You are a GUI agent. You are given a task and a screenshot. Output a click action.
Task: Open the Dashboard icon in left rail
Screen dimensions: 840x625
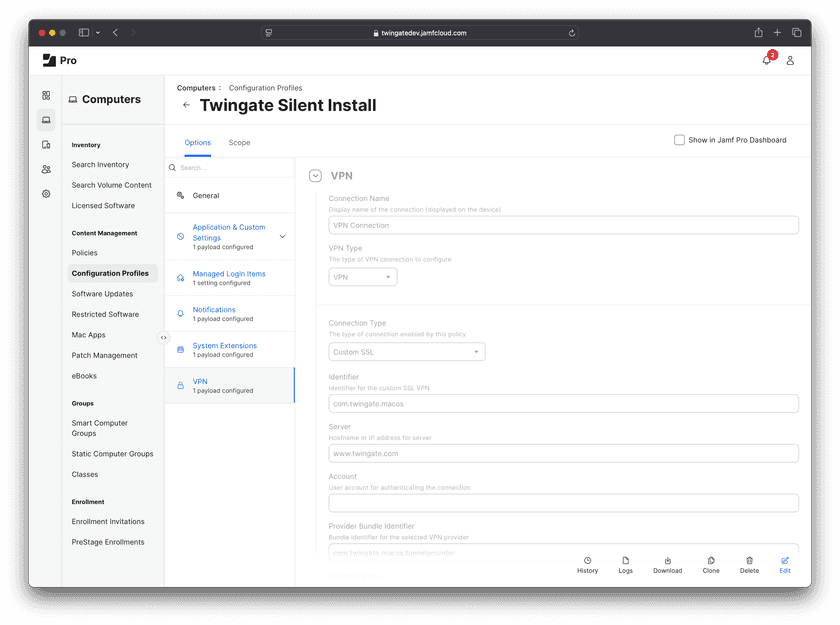(x=46, y=96)
